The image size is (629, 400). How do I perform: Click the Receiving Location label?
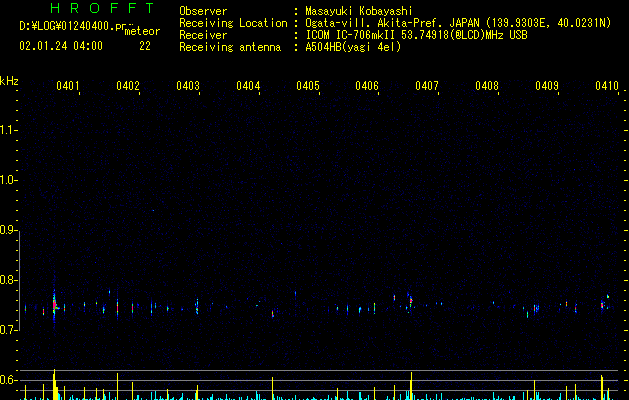click(x=233, y=23)
